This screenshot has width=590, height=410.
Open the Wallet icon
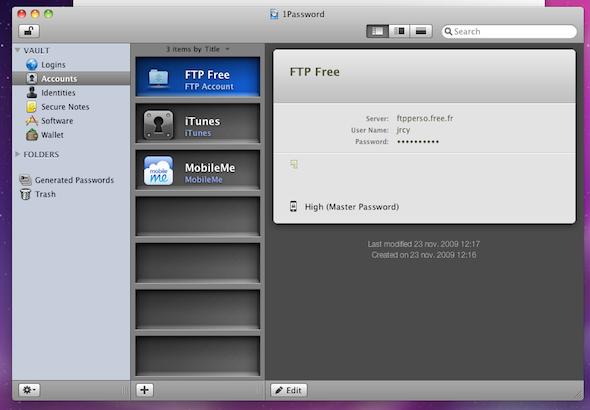pos(32,135)
